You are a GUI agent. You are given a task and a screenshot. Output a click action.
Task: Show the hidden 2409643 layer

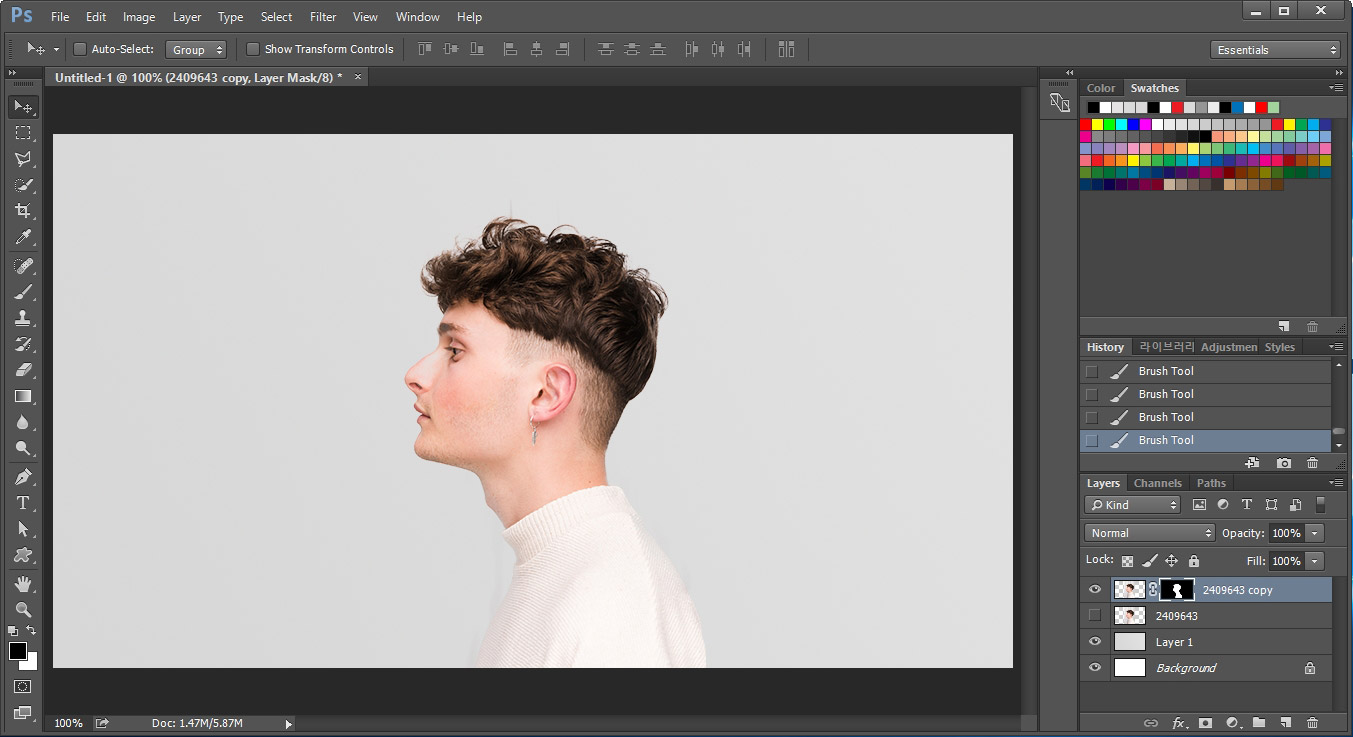[x=1095, y=616]
